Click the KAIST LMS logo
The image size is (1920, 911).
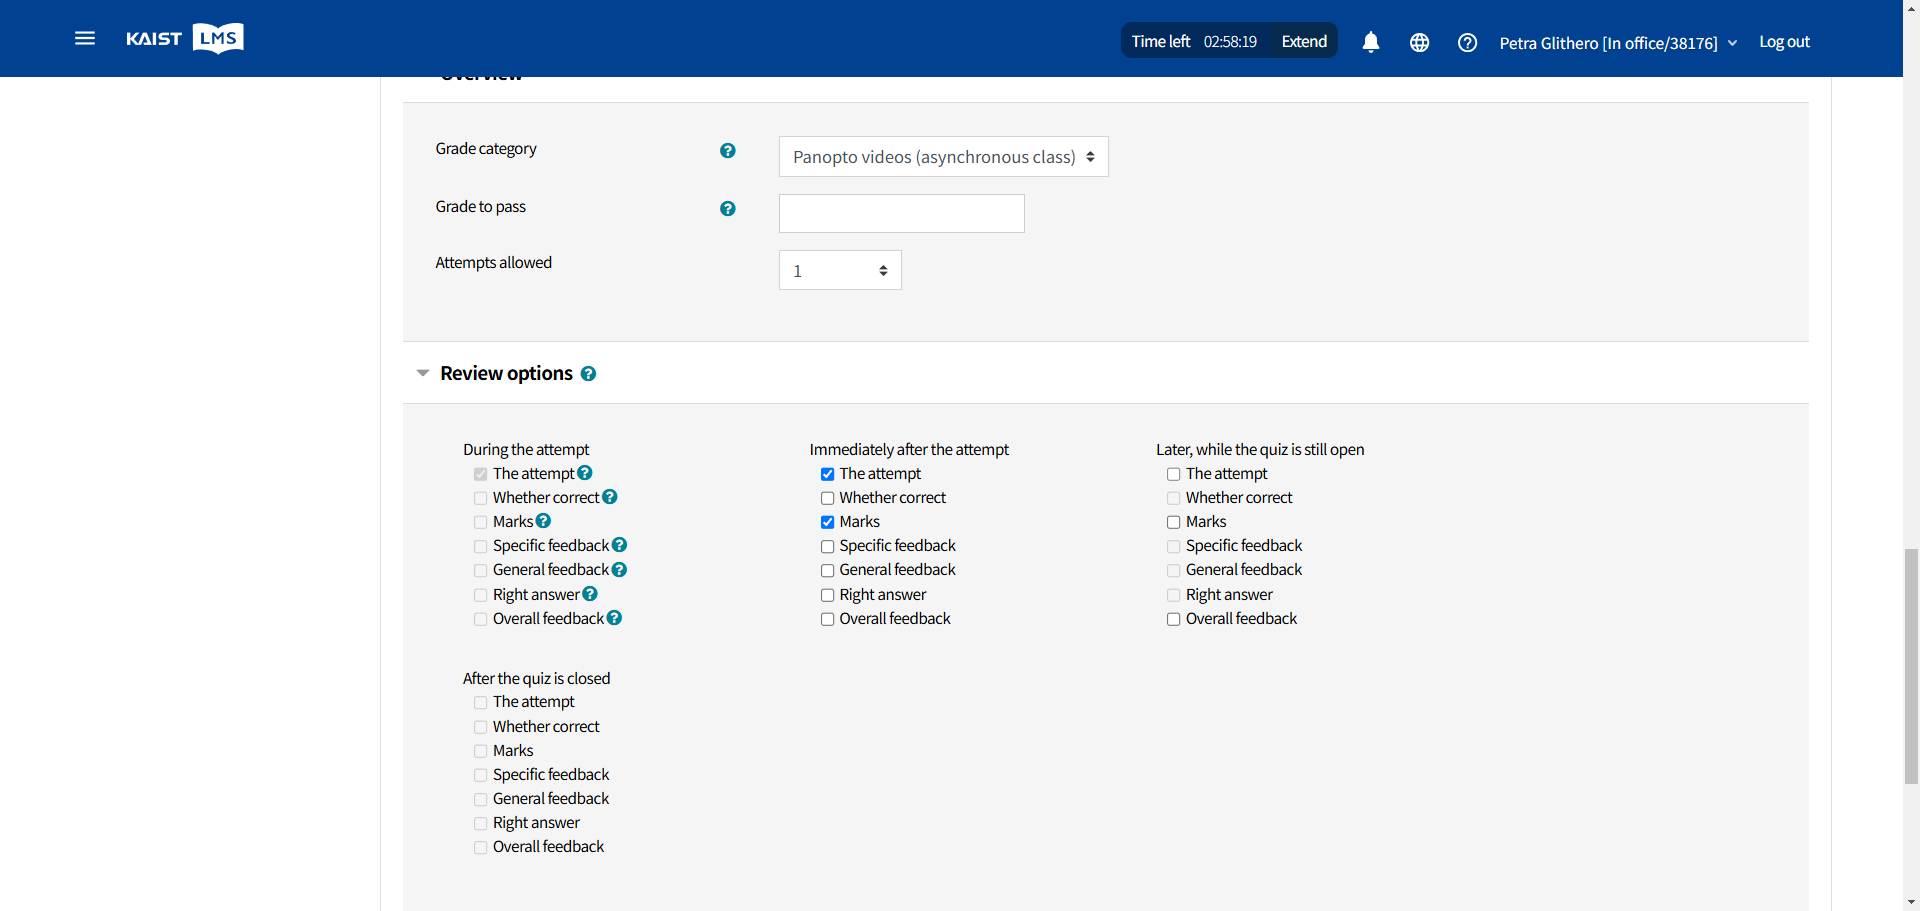coord(185,38)
